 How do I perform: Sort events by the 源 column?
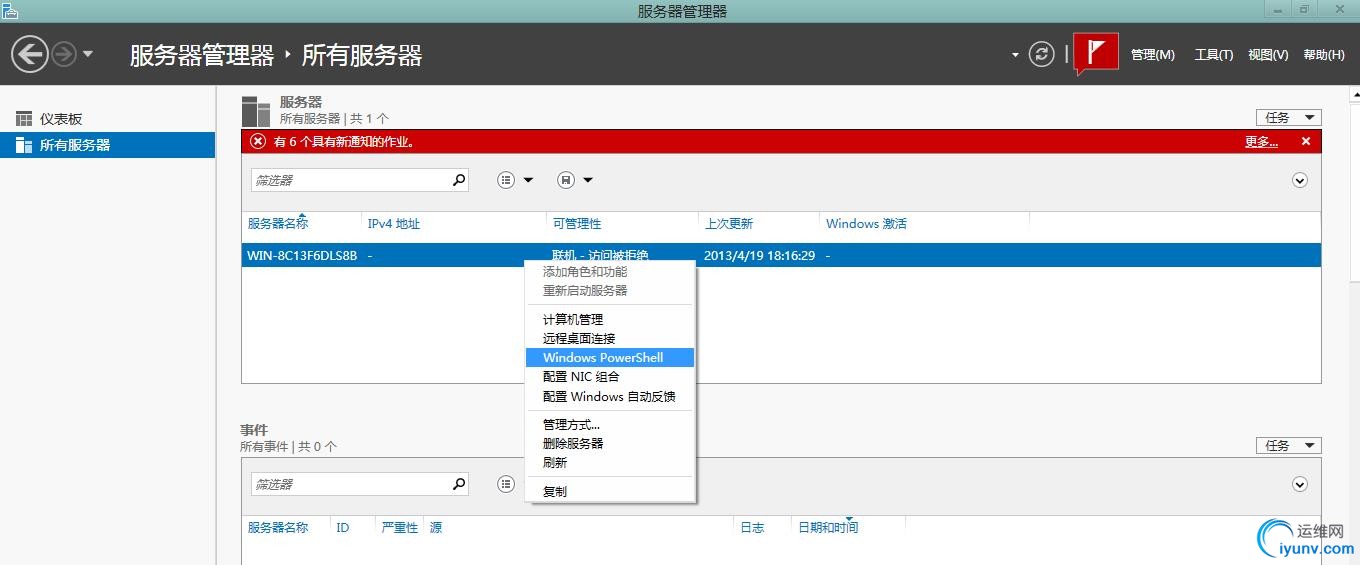(x=436, y=528)
